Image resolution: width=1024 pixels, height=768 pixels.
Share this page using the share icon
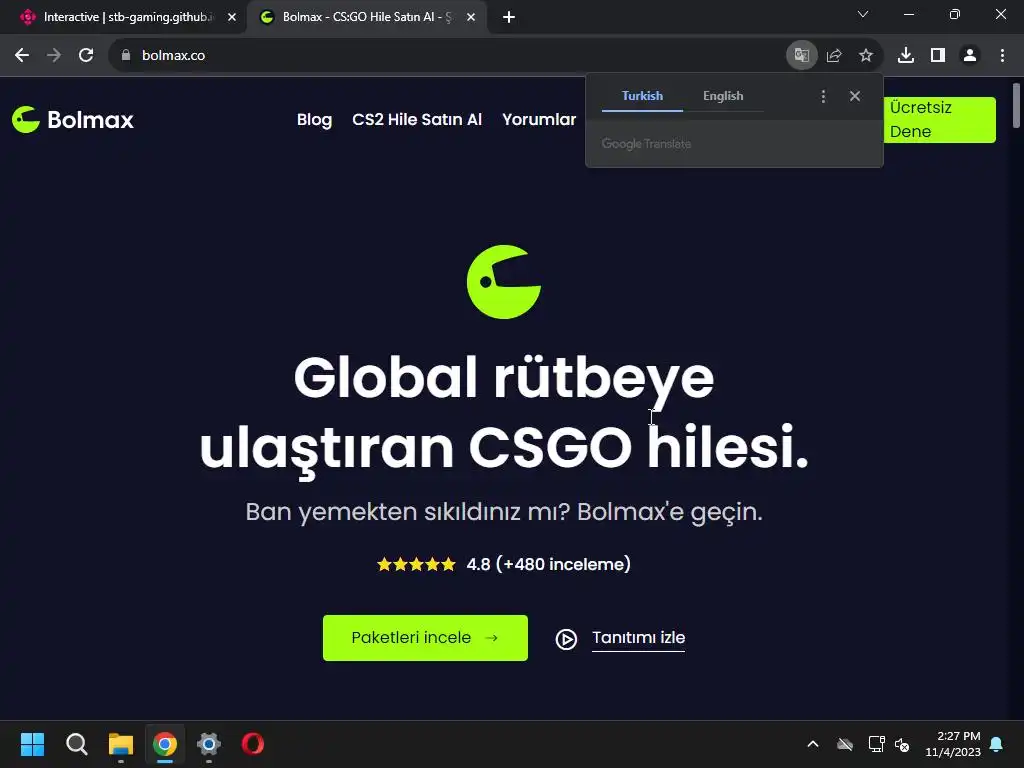(x=834, y=56)
